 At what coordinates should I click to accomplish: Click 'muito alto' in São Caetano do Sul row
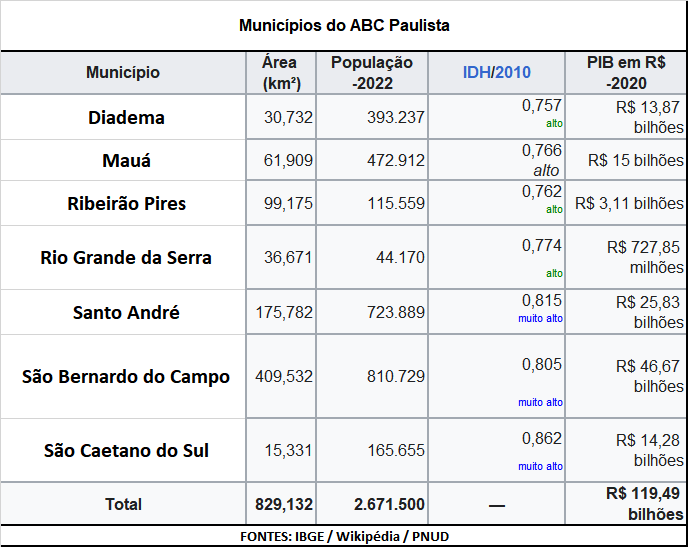(x=540, y=466)
